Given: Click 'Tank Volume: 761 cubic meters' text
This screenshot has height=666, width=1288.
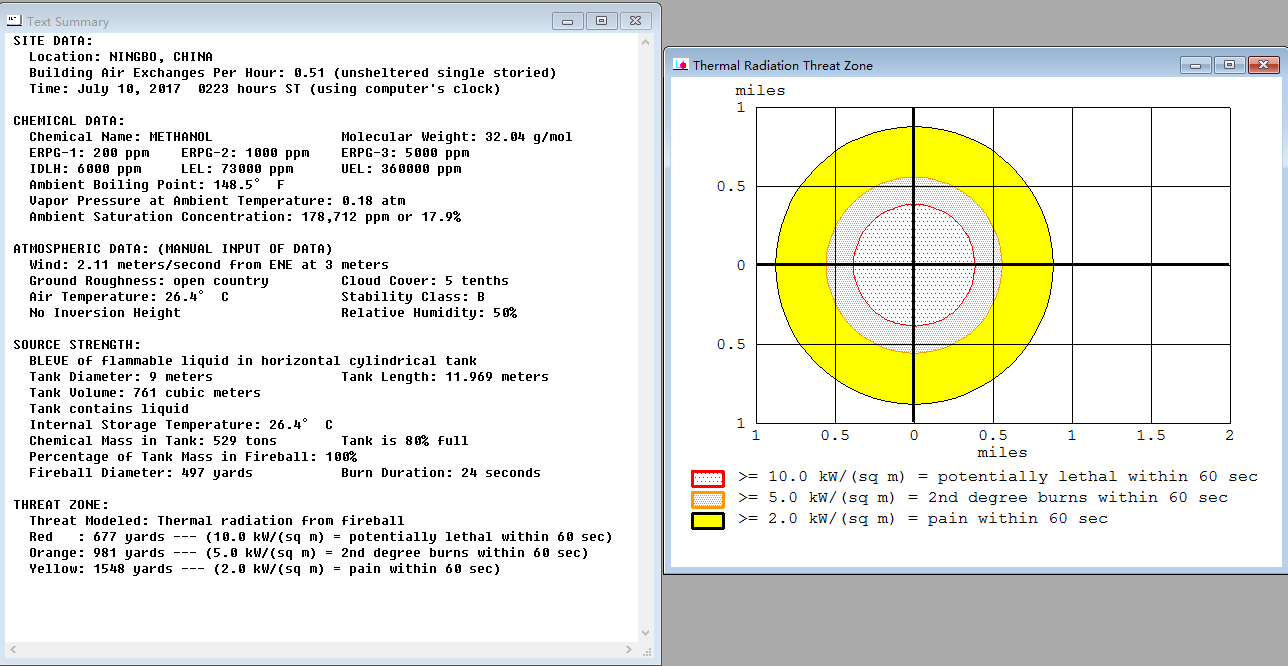Looking at the screenshot, I should point(145,393).
